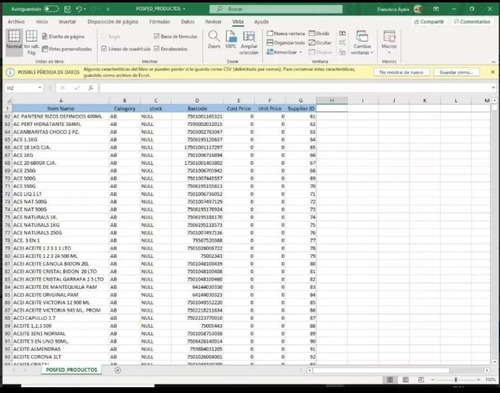Close the data loss warning bar
The image size is (500, 393).
click(493, 72)
